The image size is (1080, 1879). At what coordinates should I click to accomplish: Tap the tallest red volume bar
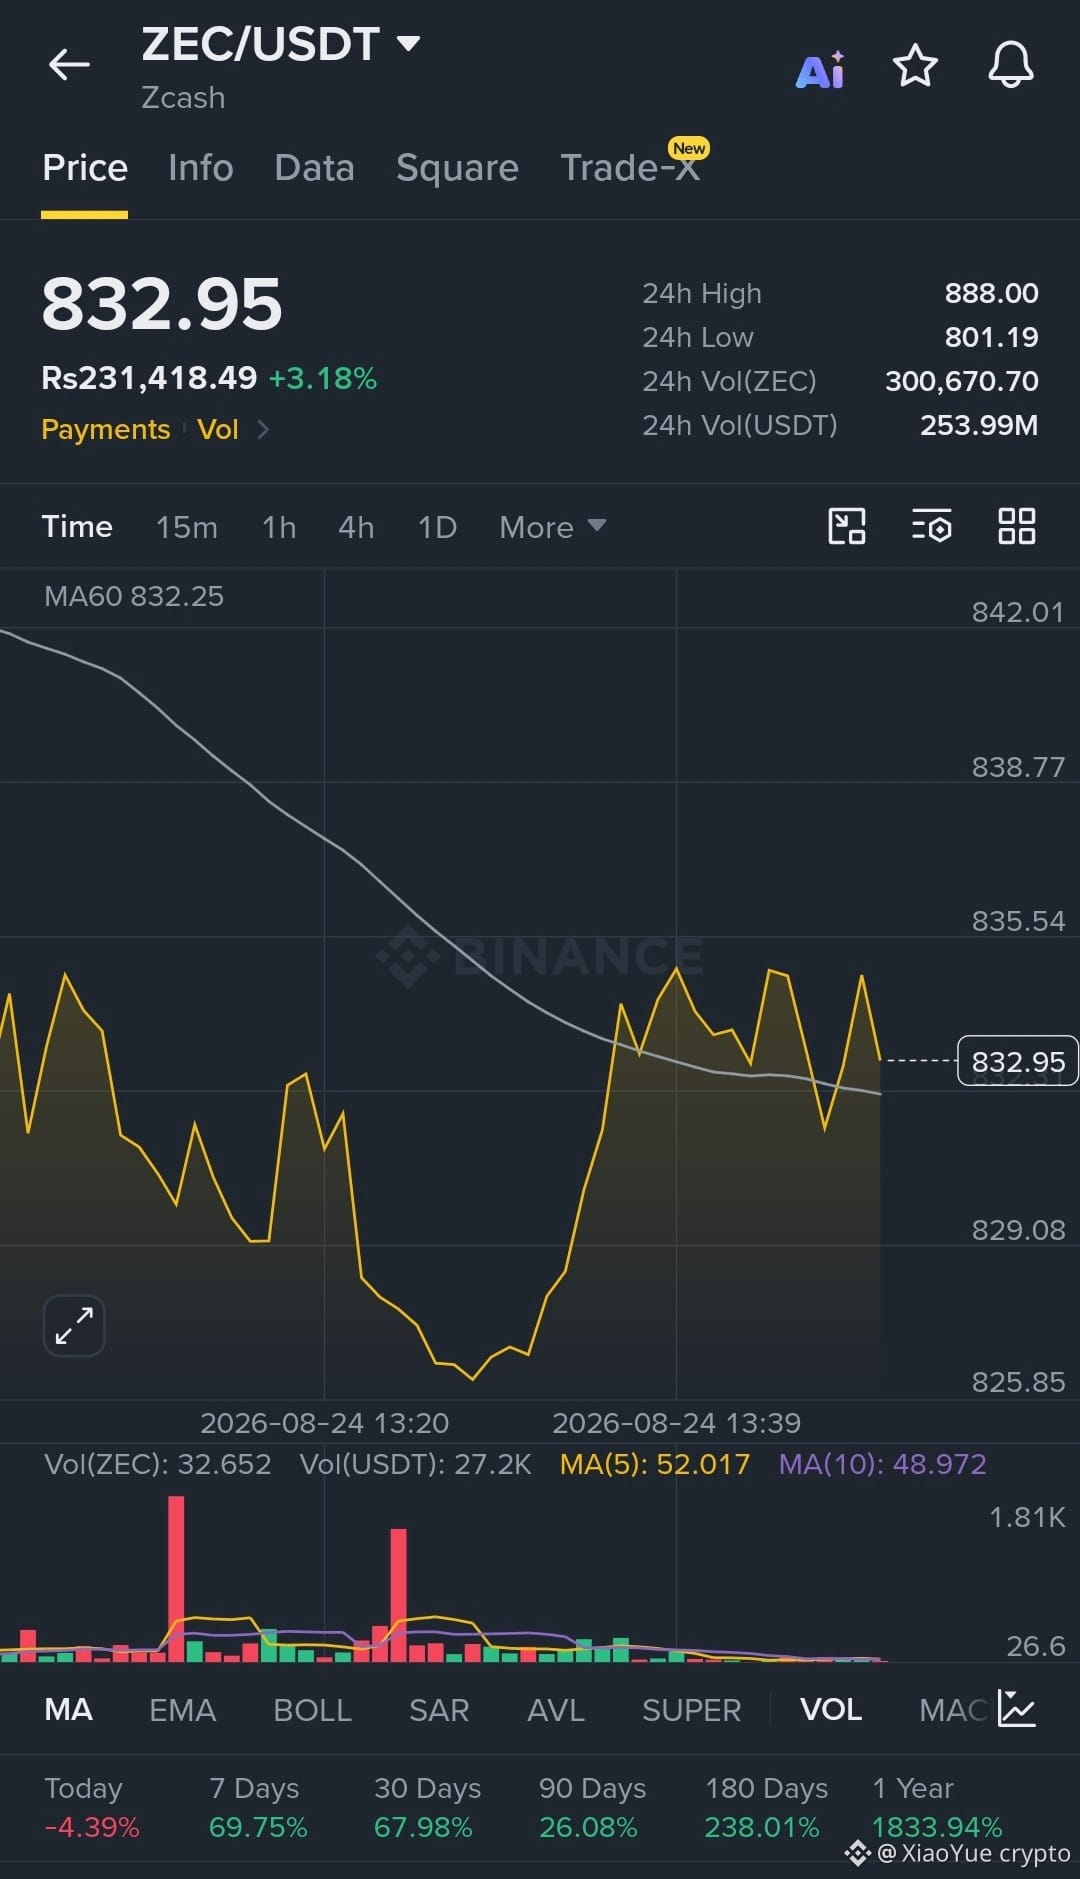pos(176,1578)
